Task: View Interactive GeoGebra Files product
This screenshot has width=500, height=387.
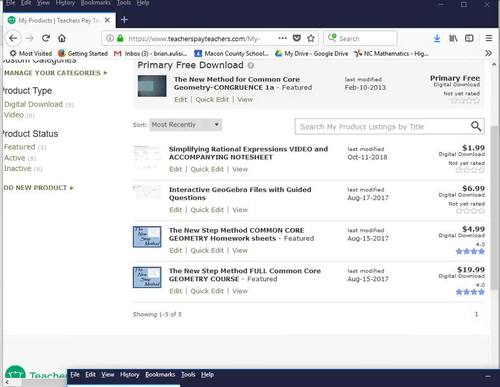Action: pos(240,210)
